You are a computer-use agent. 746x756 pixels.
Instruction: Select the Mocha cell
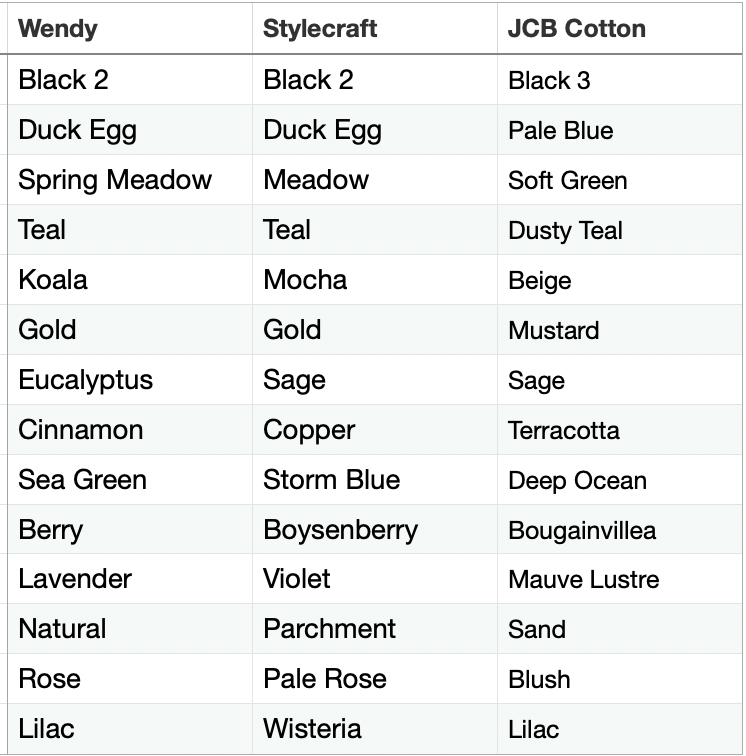pos(375,280)
